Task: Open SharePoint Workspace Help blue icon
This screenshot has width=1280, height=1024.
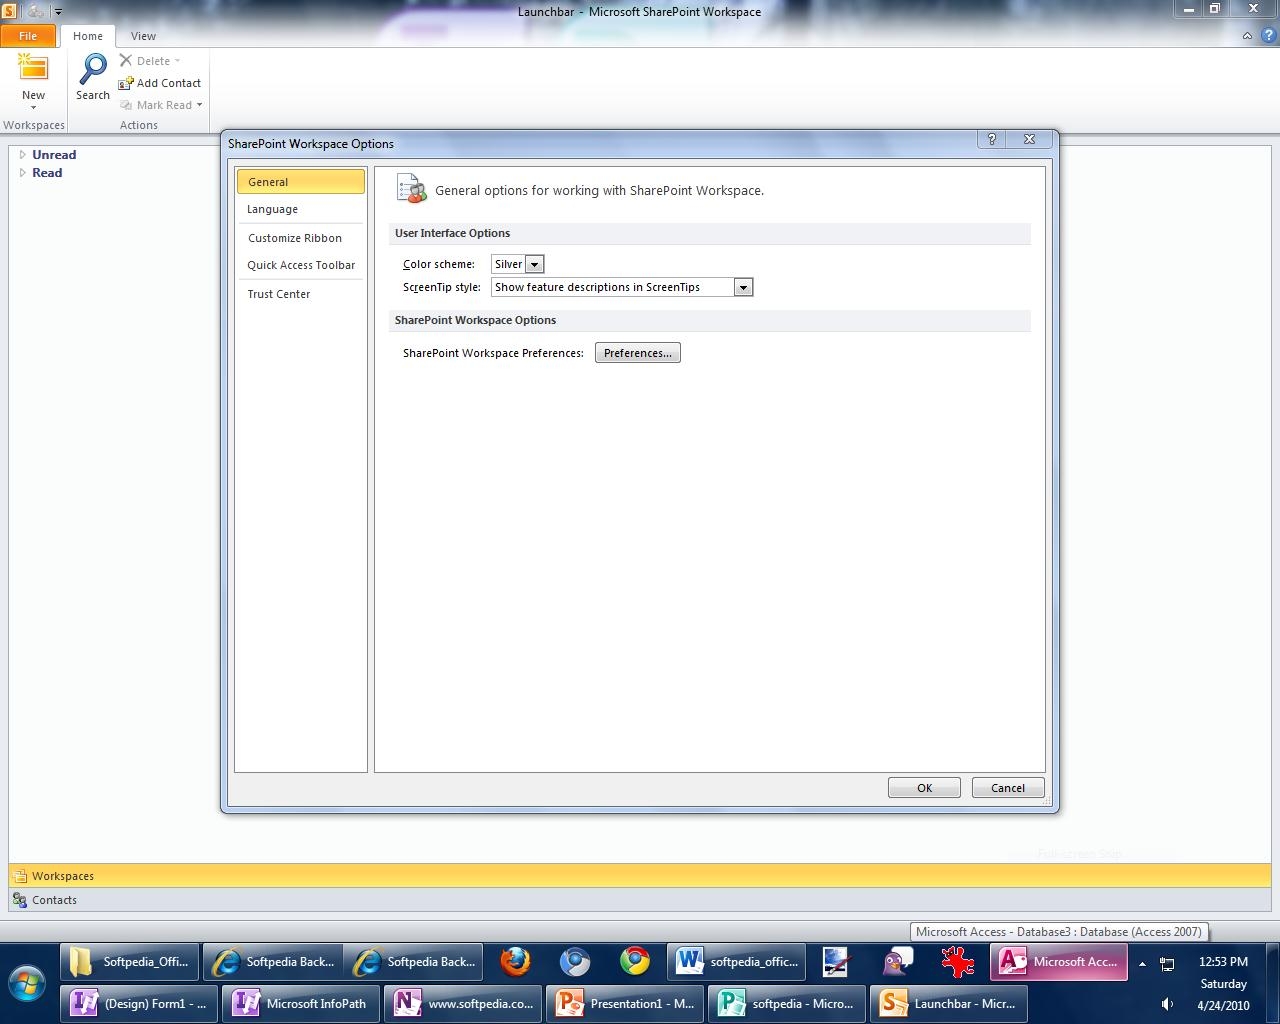Action: [1267, 36]
